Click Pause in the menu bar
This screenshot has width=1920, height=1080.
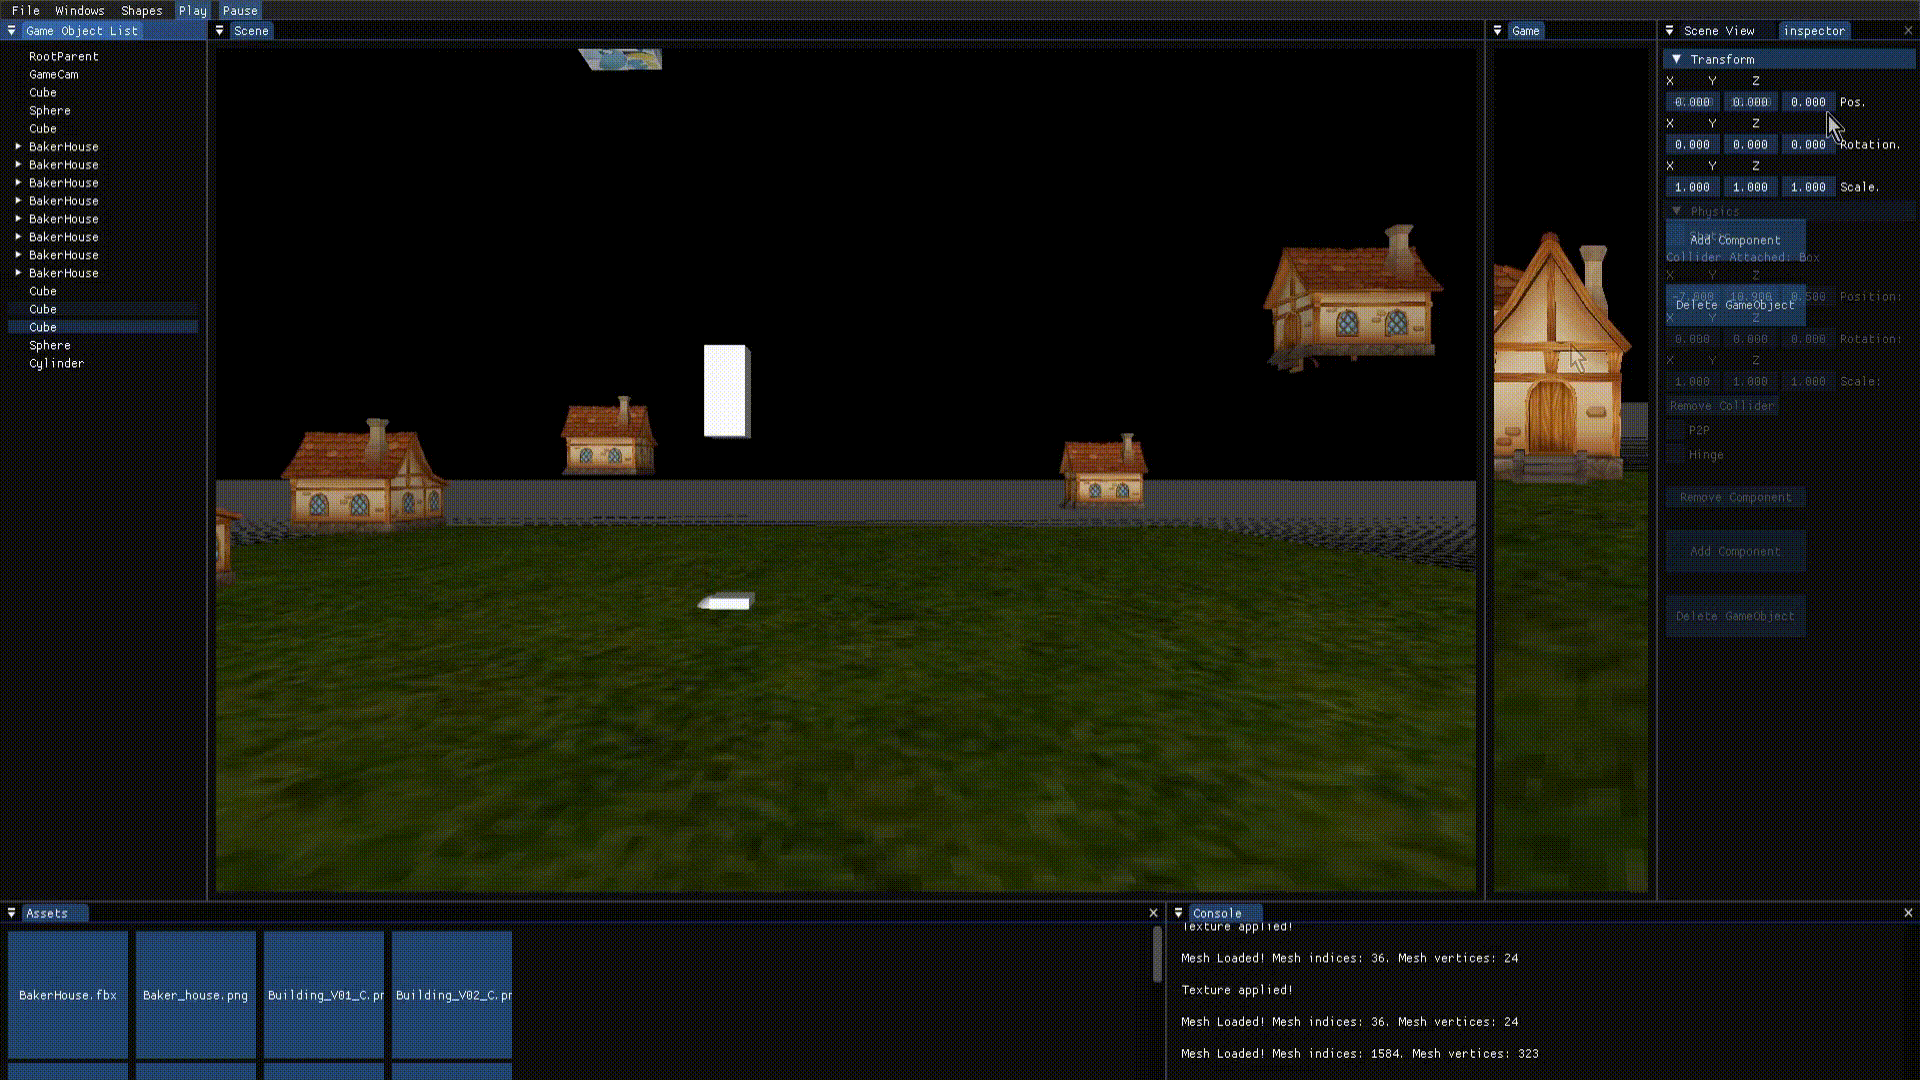pos(239,10)
